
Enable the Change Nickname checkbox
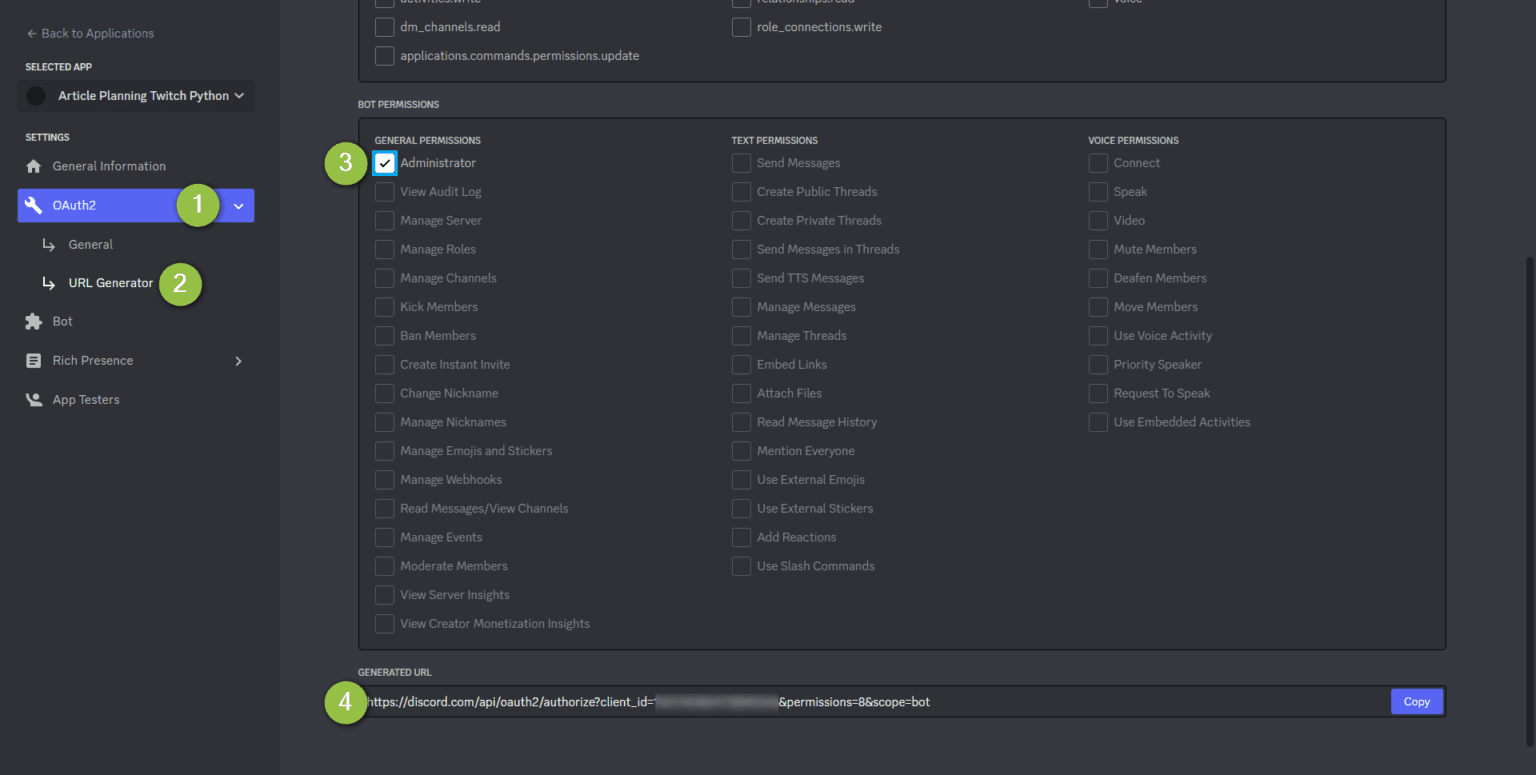coord(385,394)
